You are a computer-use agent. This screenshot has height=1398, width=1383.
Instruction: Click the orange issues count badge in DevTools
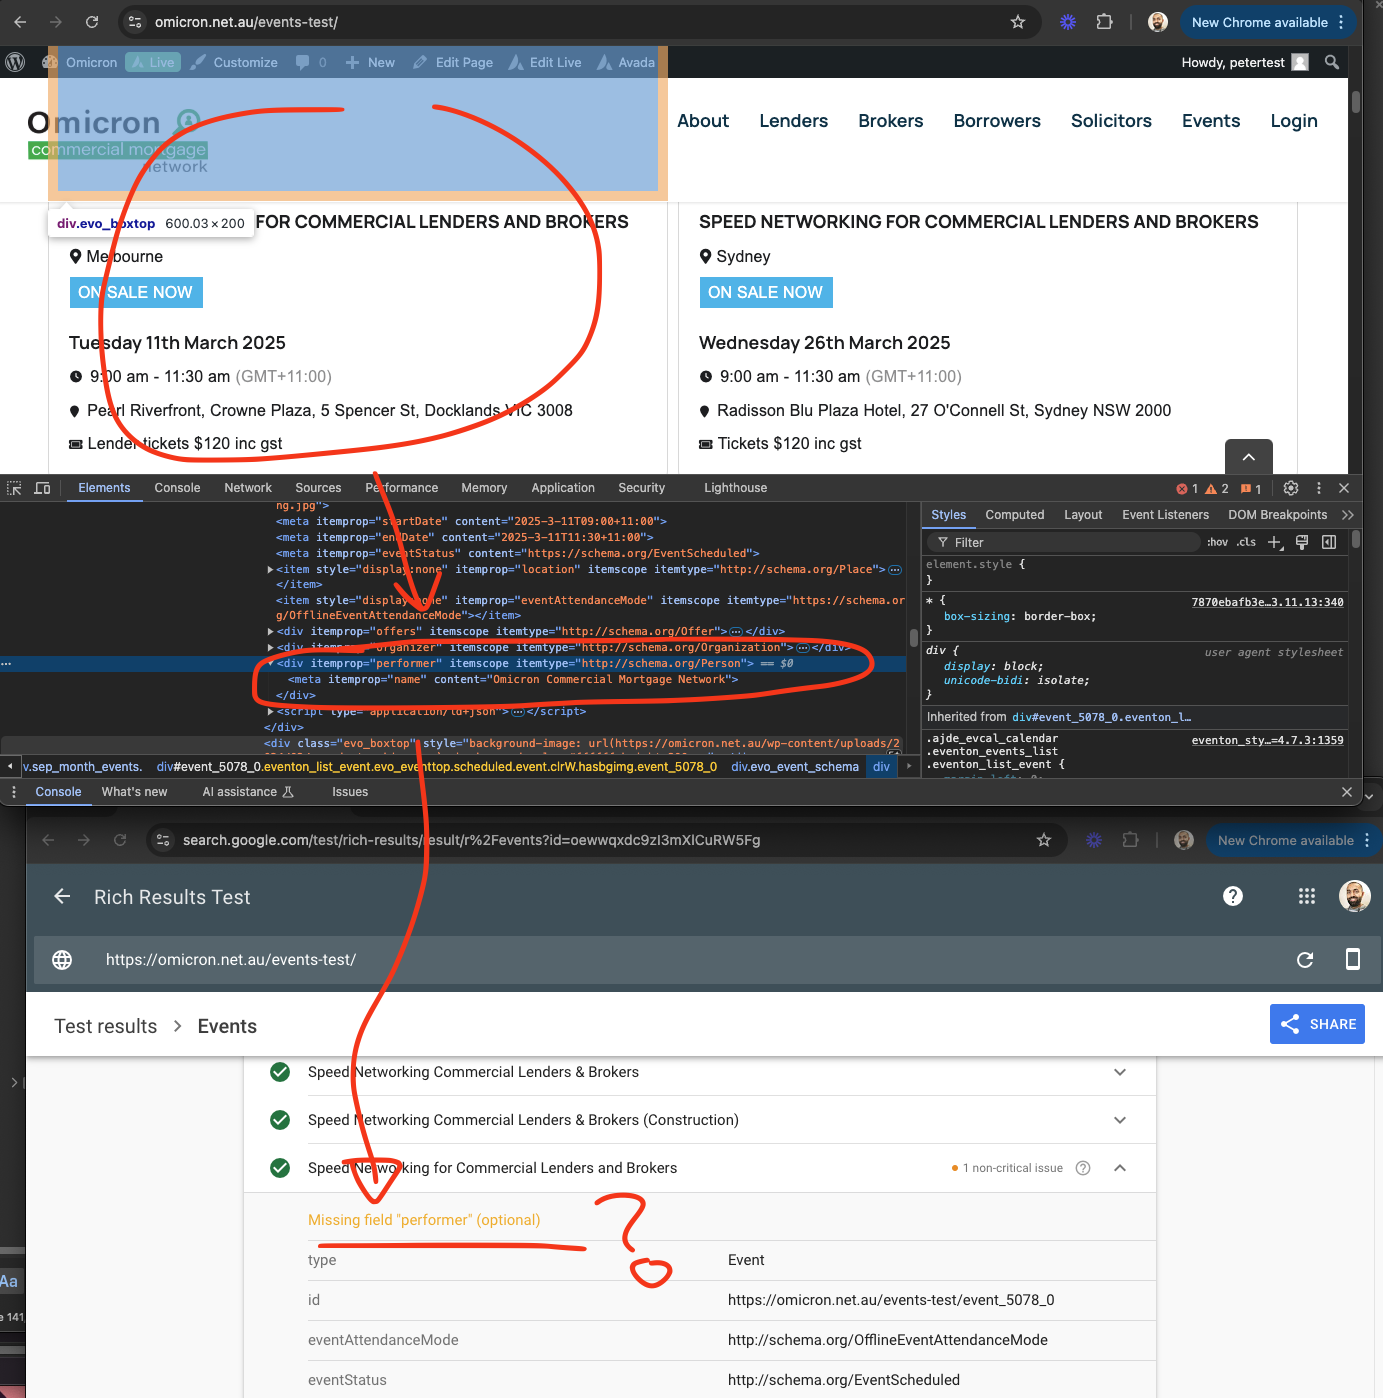click(1251, 489)
